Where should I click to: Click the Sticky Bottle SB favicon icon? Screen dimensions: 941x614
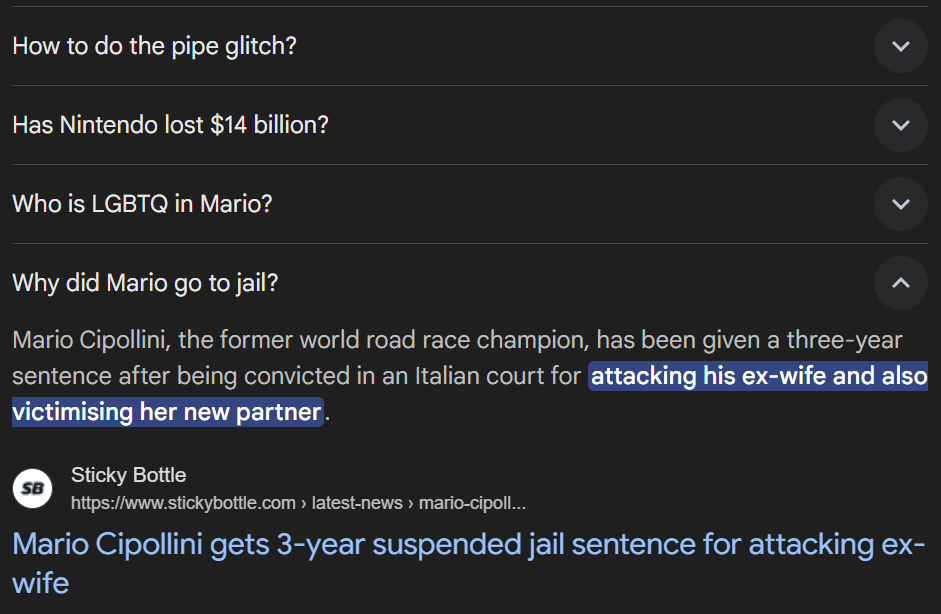click(x=32, y=488)
